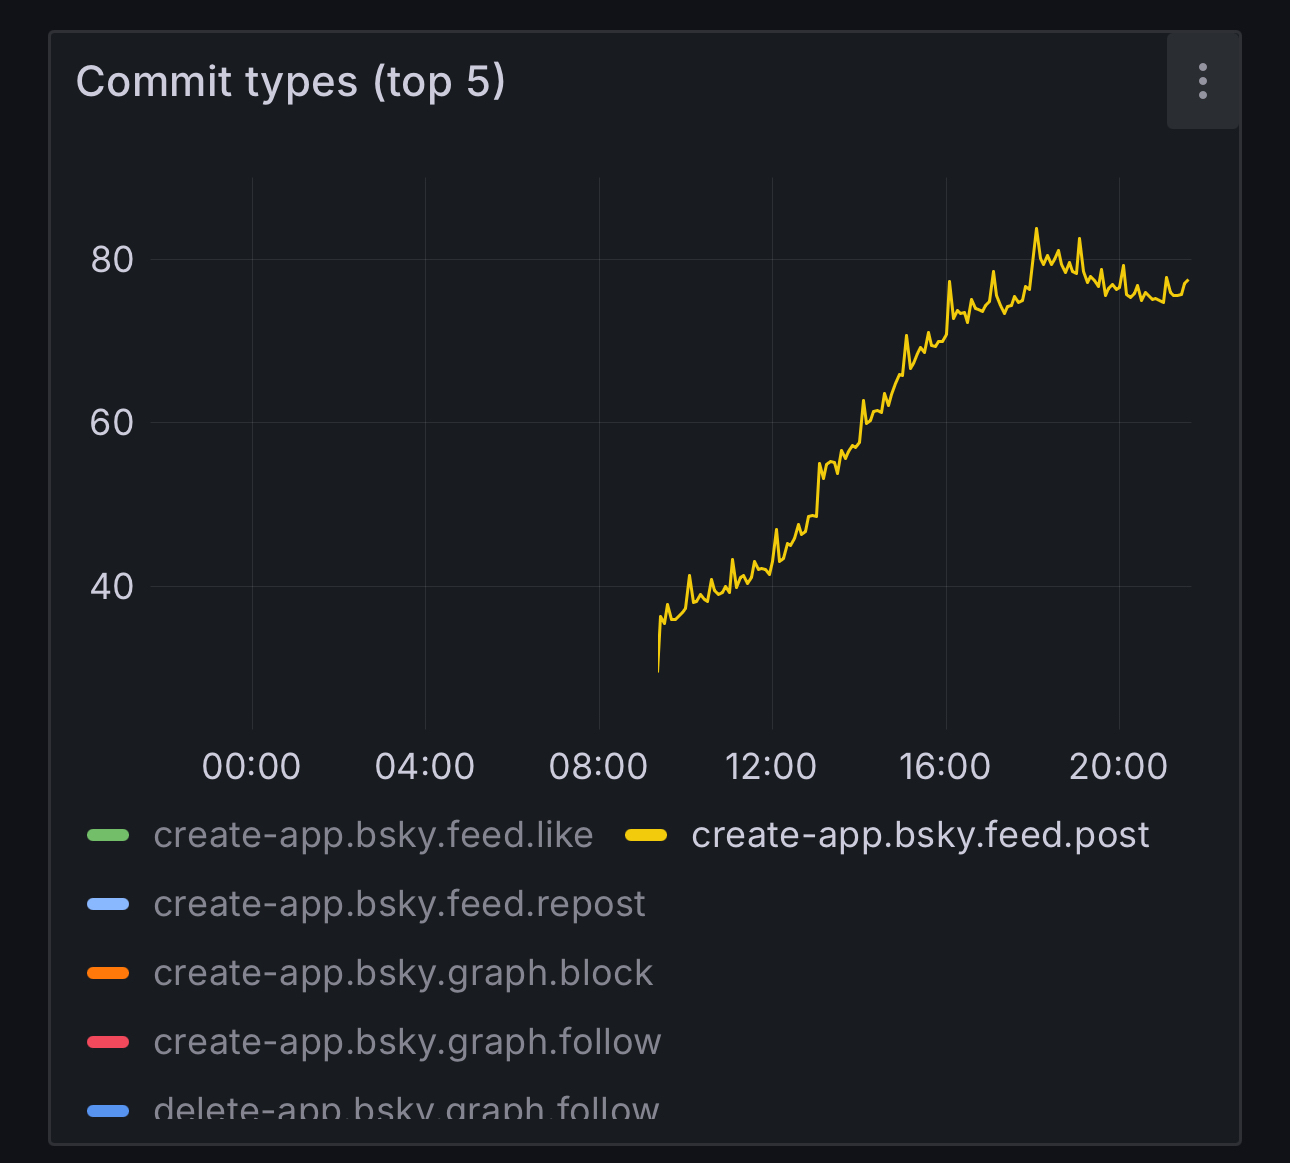Toggle the create-app.bsky.feed.like series label
The image size is (1290, 1163).
click(373, 835)
